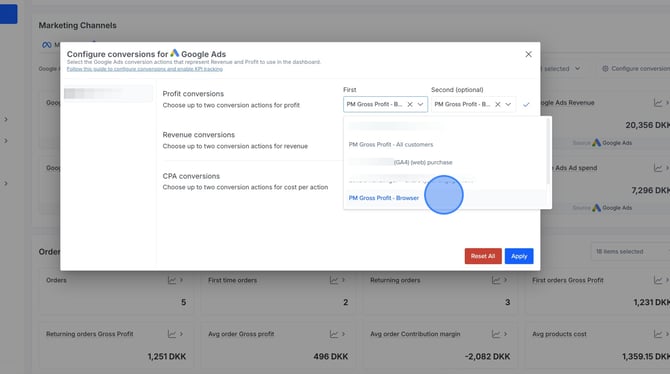Open chart for Avg products cost card
Image resolution: width=670 pixels, height=374 pixels.
(x=658, y=334)
